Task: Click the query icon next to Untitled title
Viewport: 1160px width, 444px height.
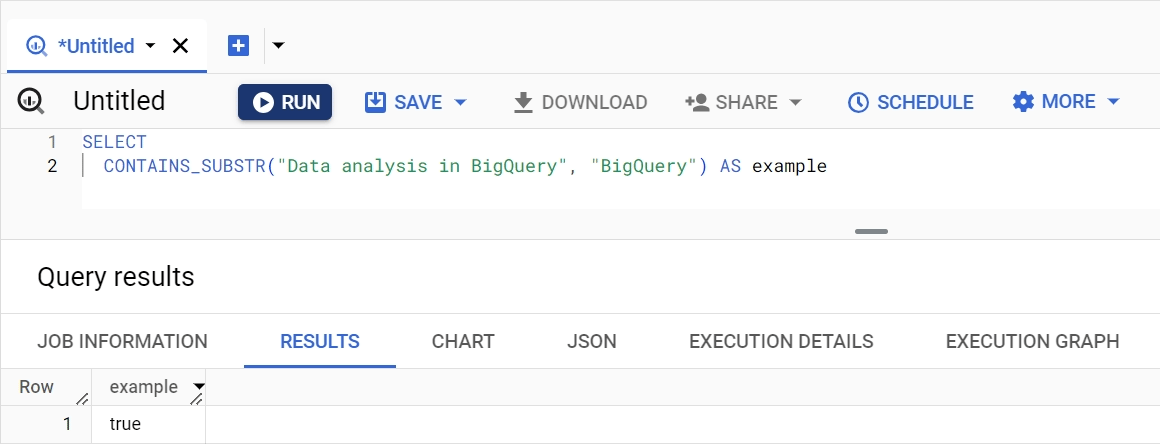Action: (x=31, y=101)
